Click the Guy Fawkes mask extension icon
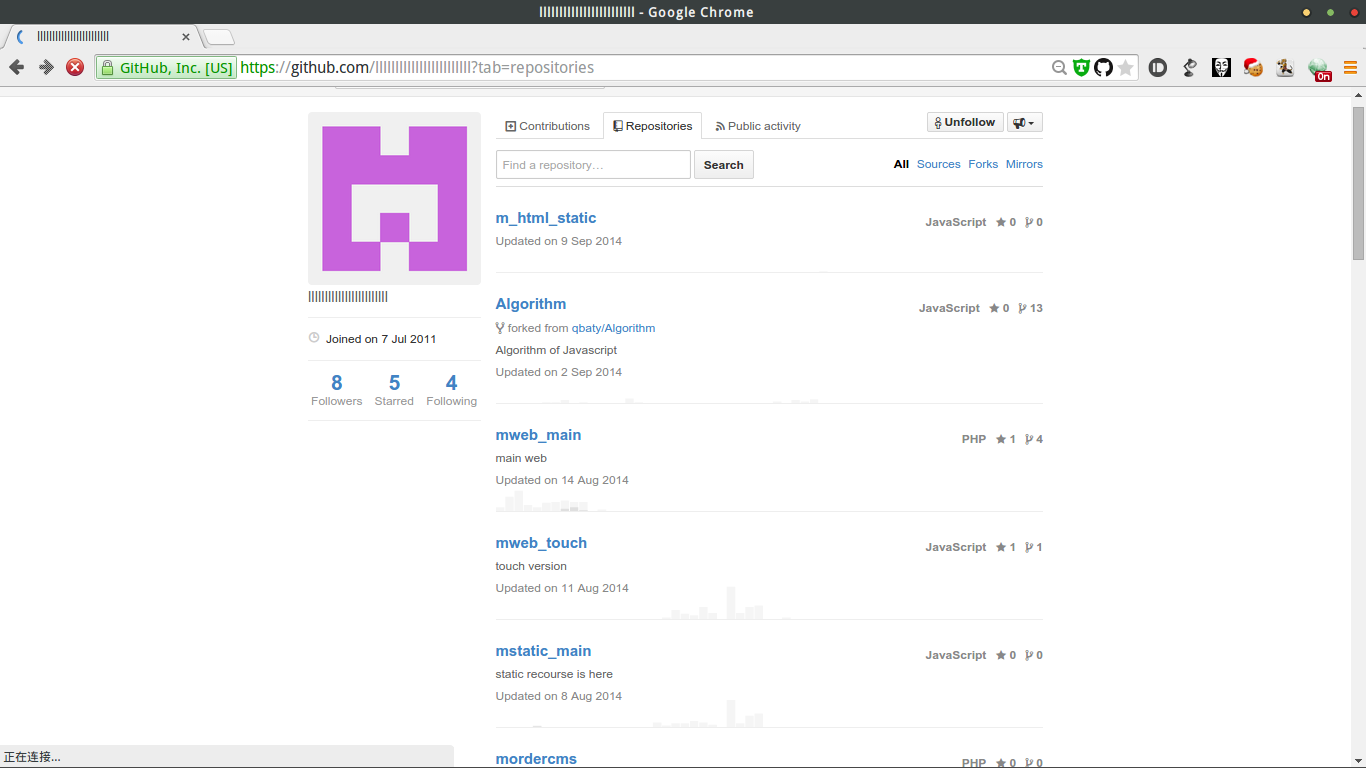 point(1221,68)
